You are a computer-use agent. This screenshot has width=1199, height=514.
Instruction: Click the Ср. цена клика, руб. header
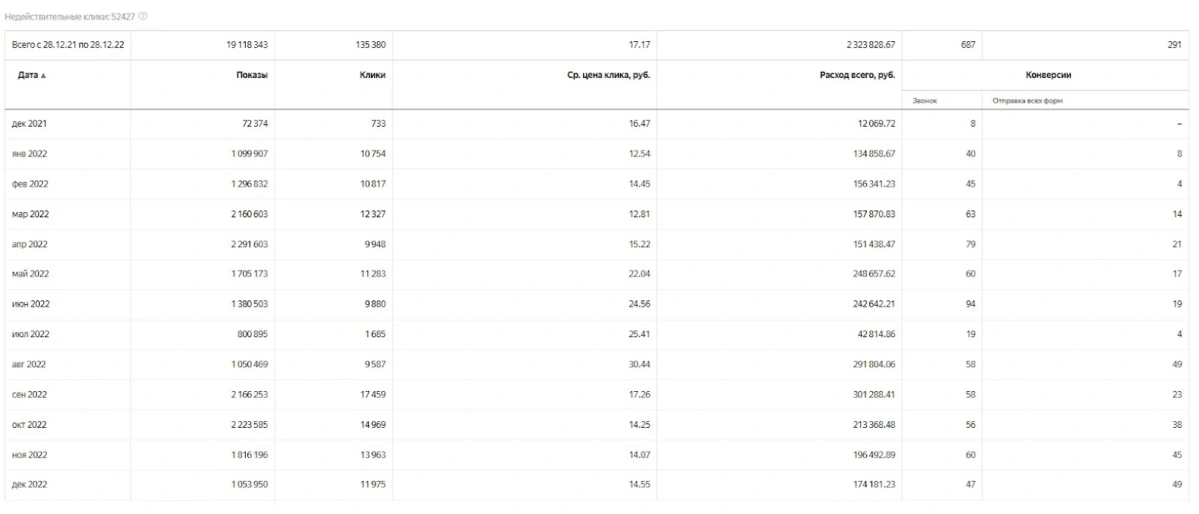[608, 75]
